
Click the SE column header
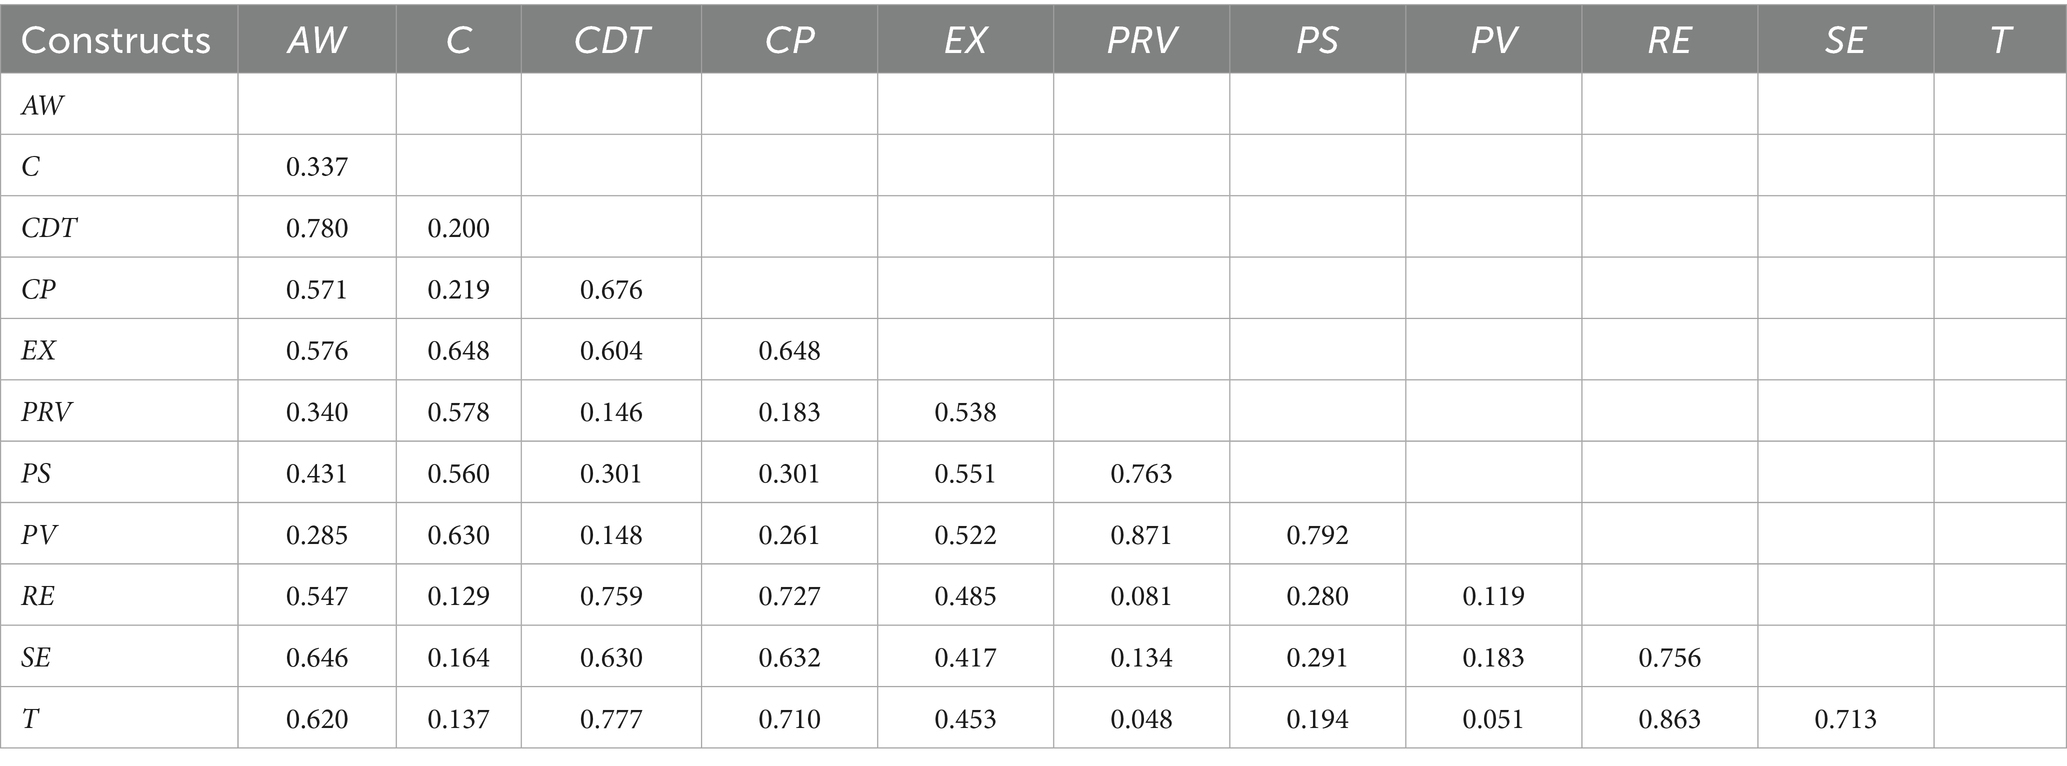[1845, 40]
